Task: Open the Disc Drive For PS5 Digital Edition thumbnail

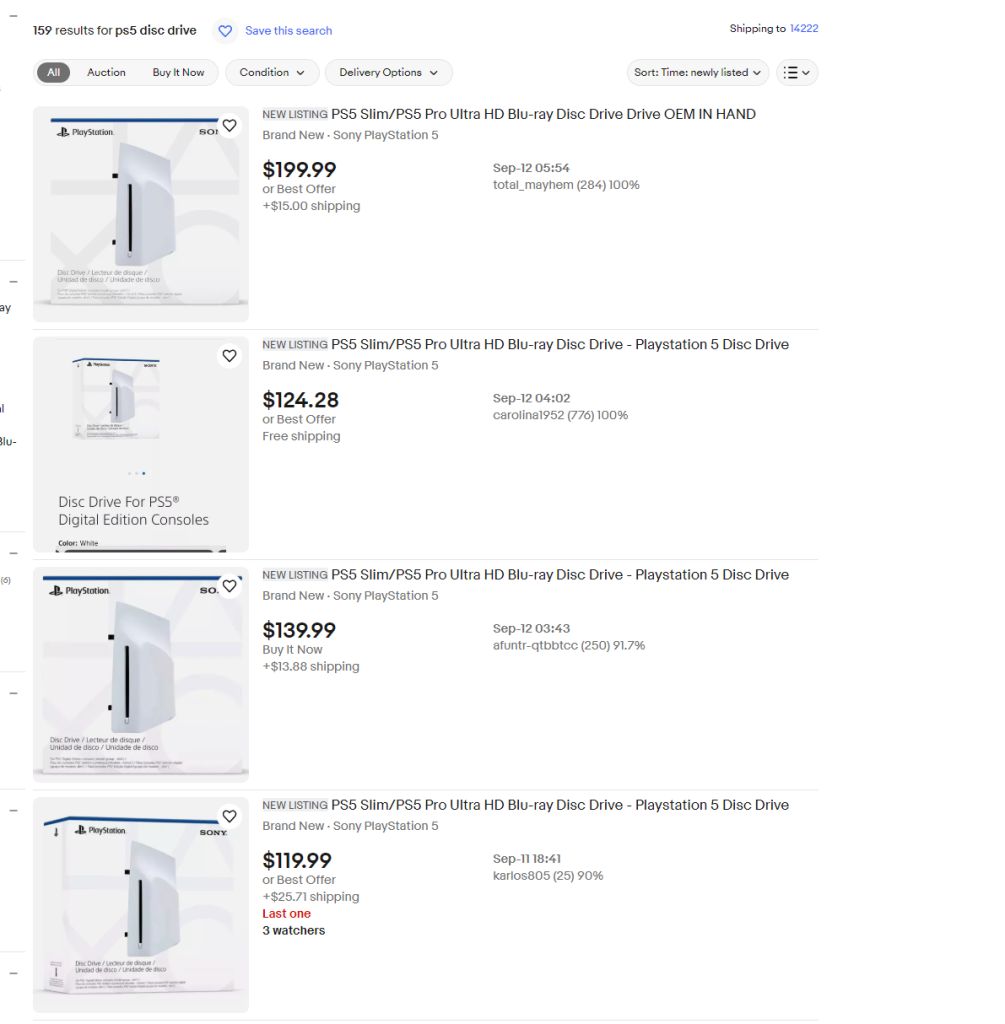Action: 141,445
